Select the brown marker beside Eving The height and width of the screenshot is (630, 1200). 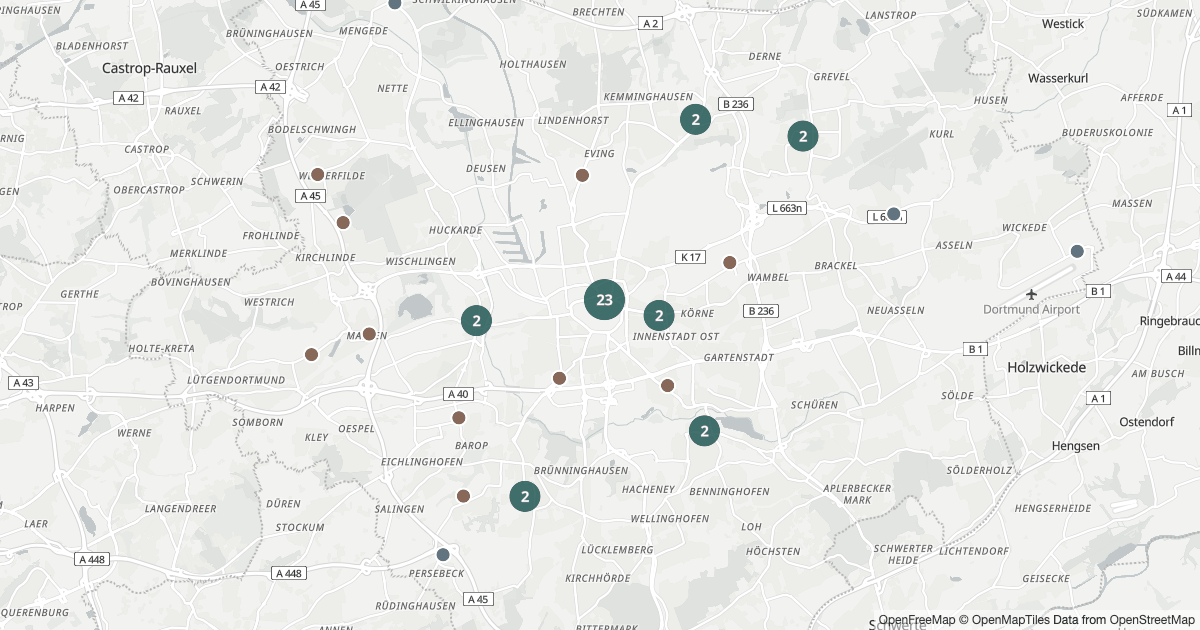point(583,175)
